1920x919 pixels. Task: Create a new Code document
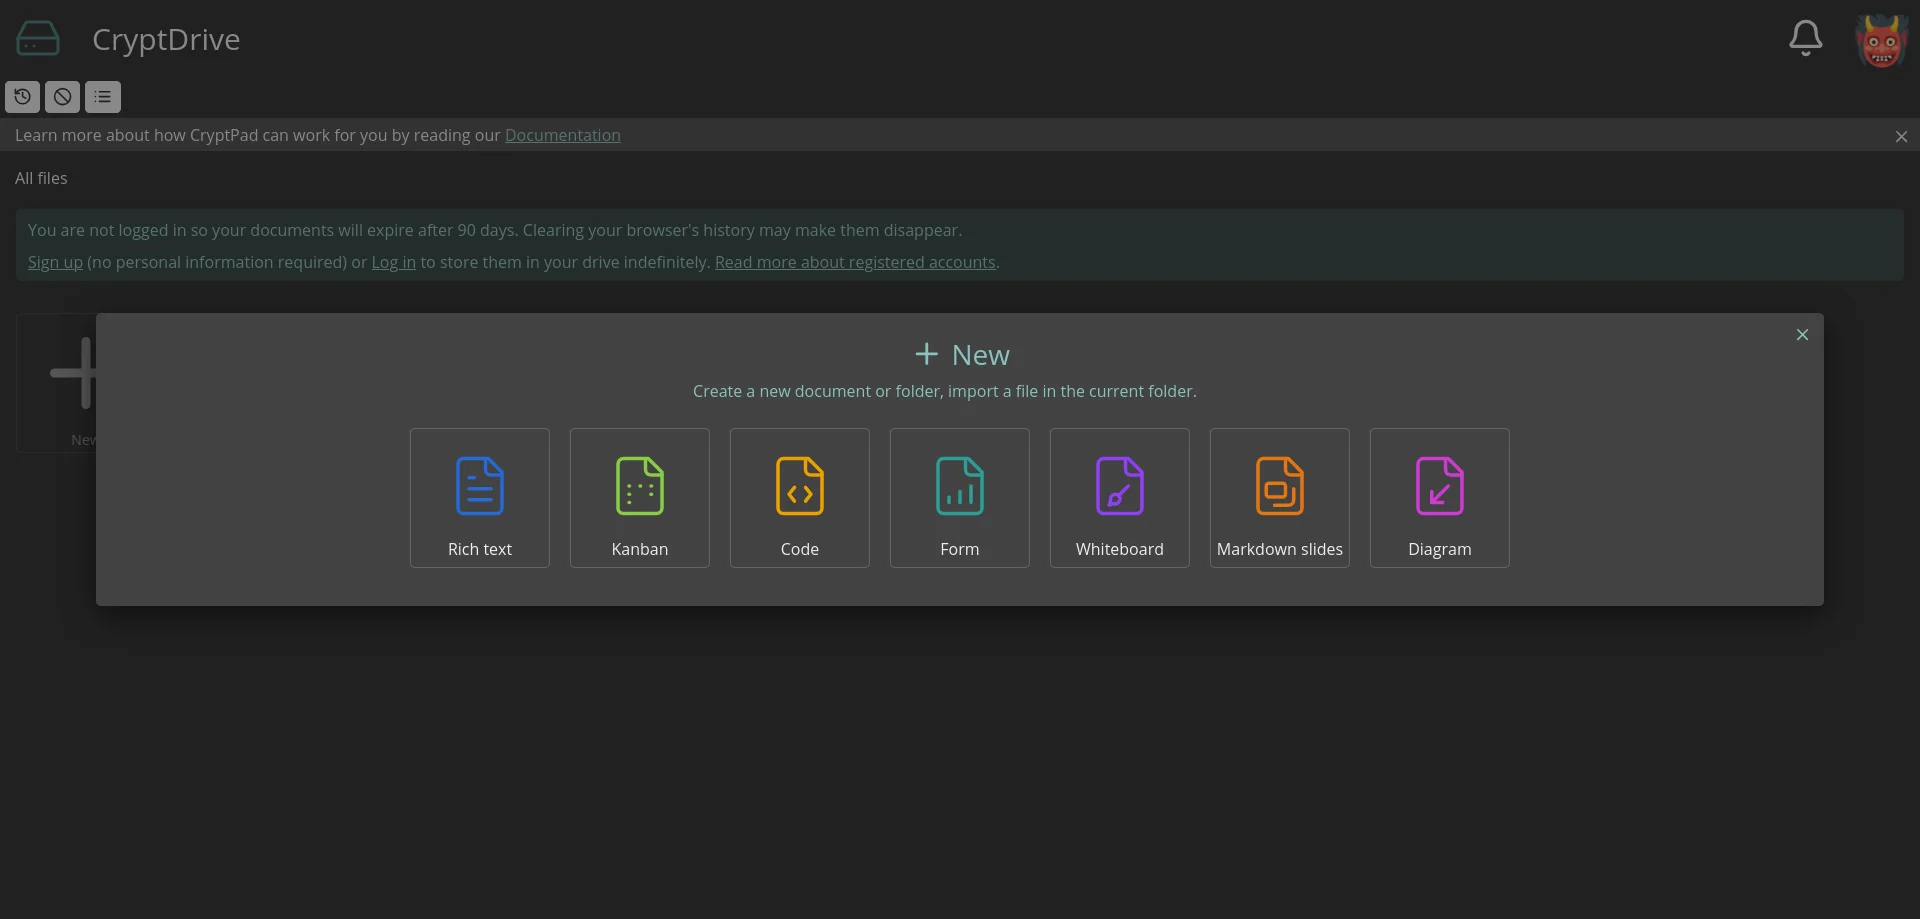(799, 498)
